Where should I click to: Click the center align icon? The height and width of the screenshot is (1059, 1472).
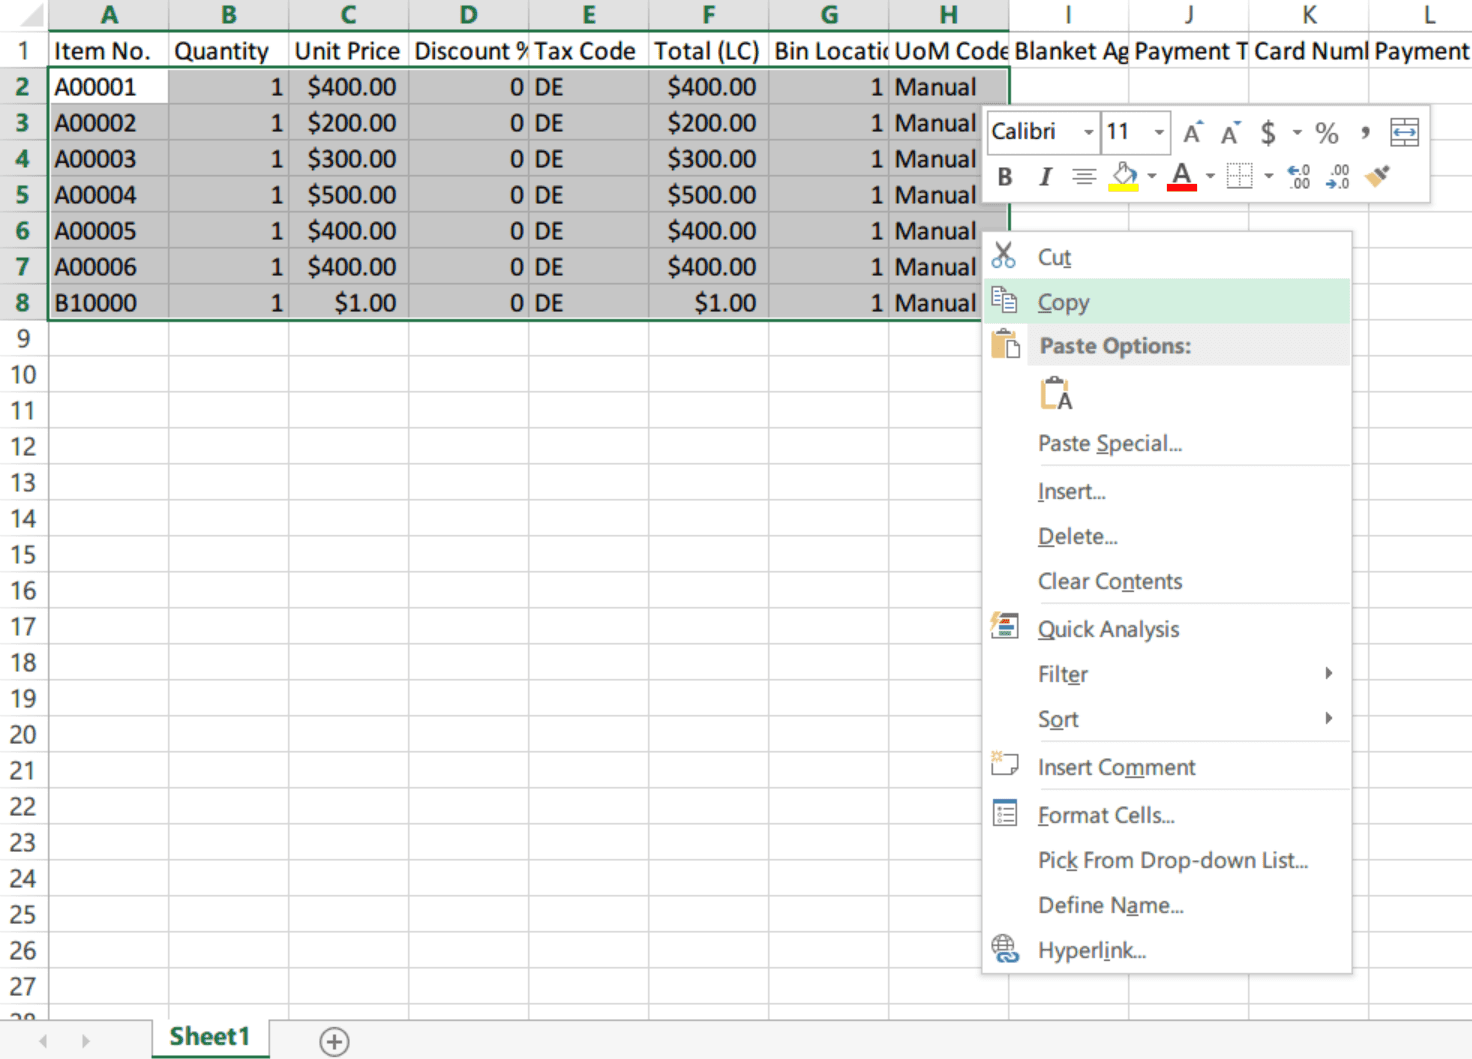1083,177
